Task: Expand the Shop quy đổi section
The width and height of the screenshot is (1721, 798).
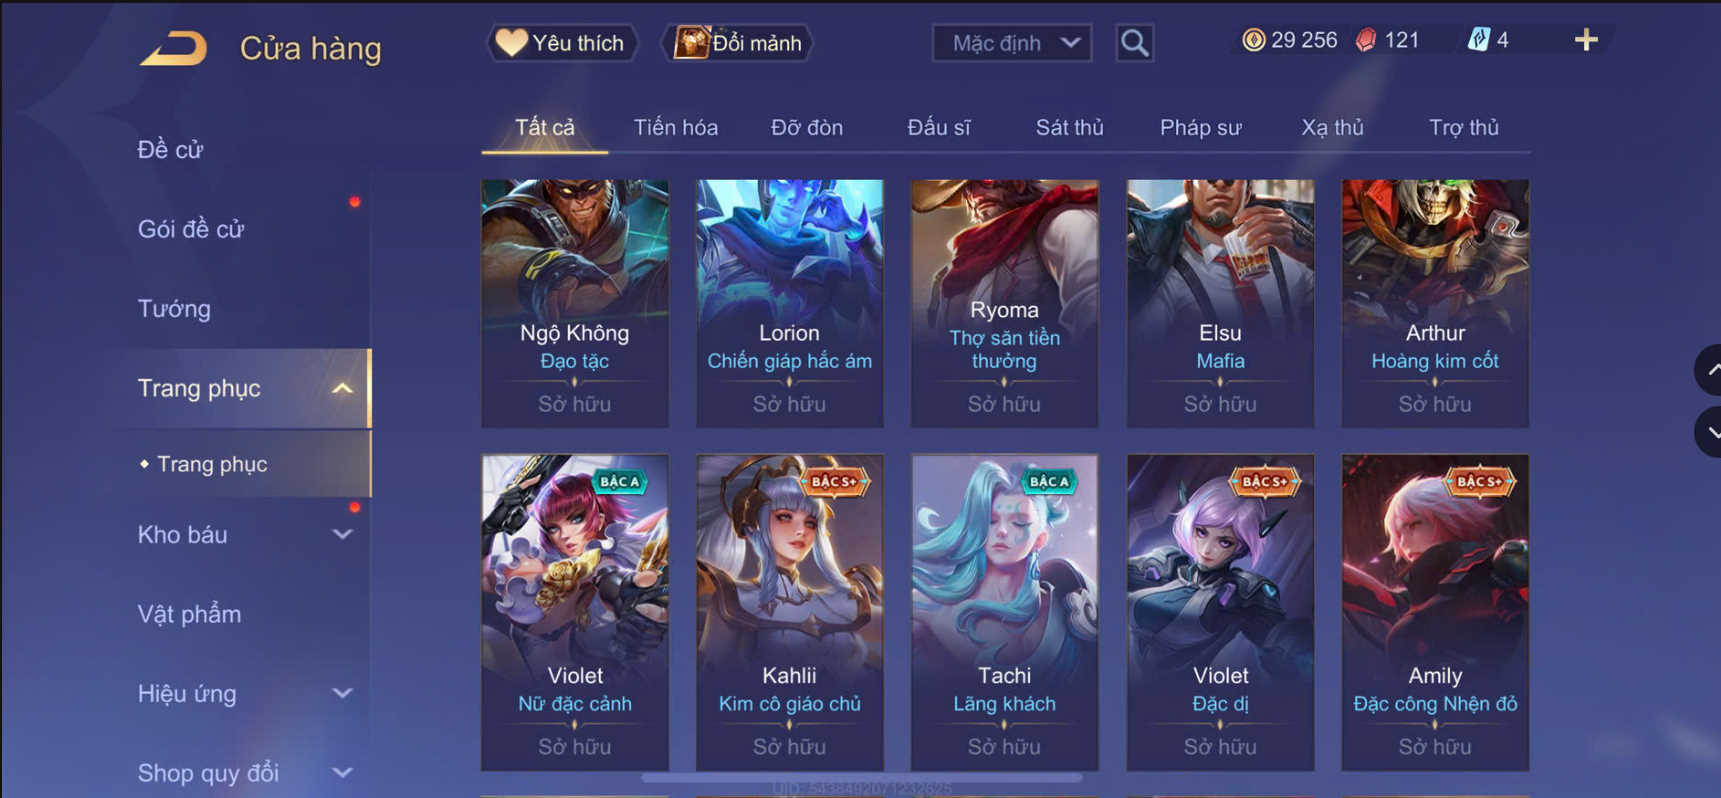Action: point(342,773)
